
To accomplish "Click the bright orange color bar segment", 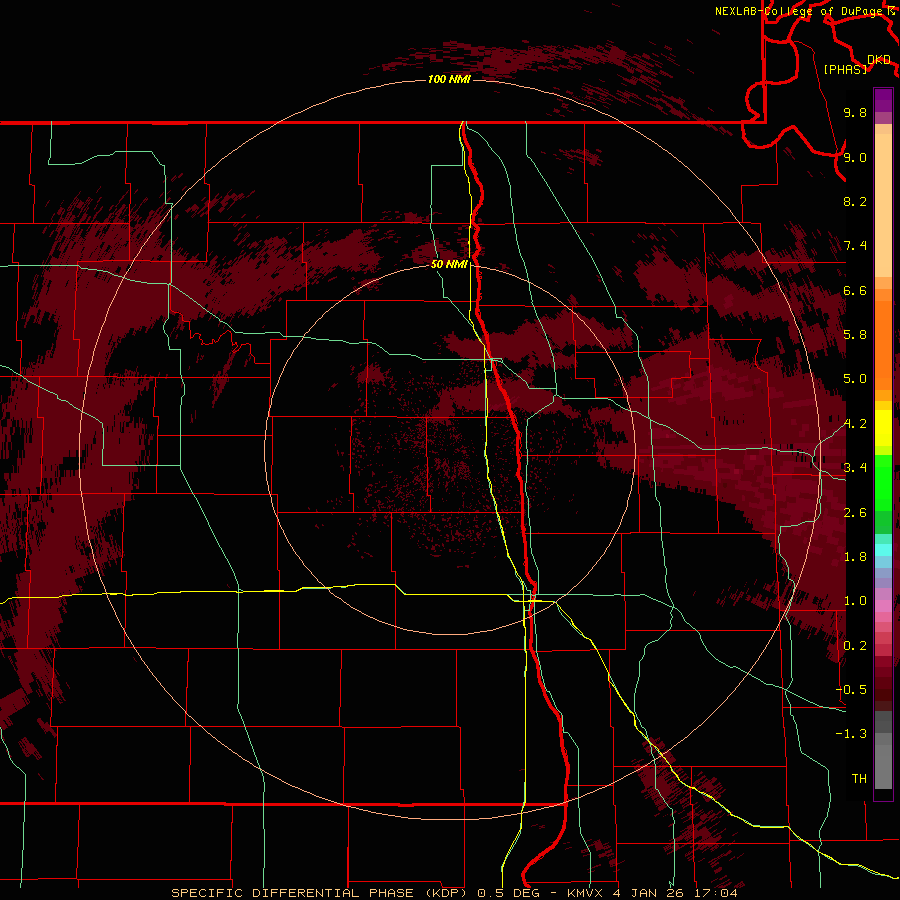I will click(883, 346).
